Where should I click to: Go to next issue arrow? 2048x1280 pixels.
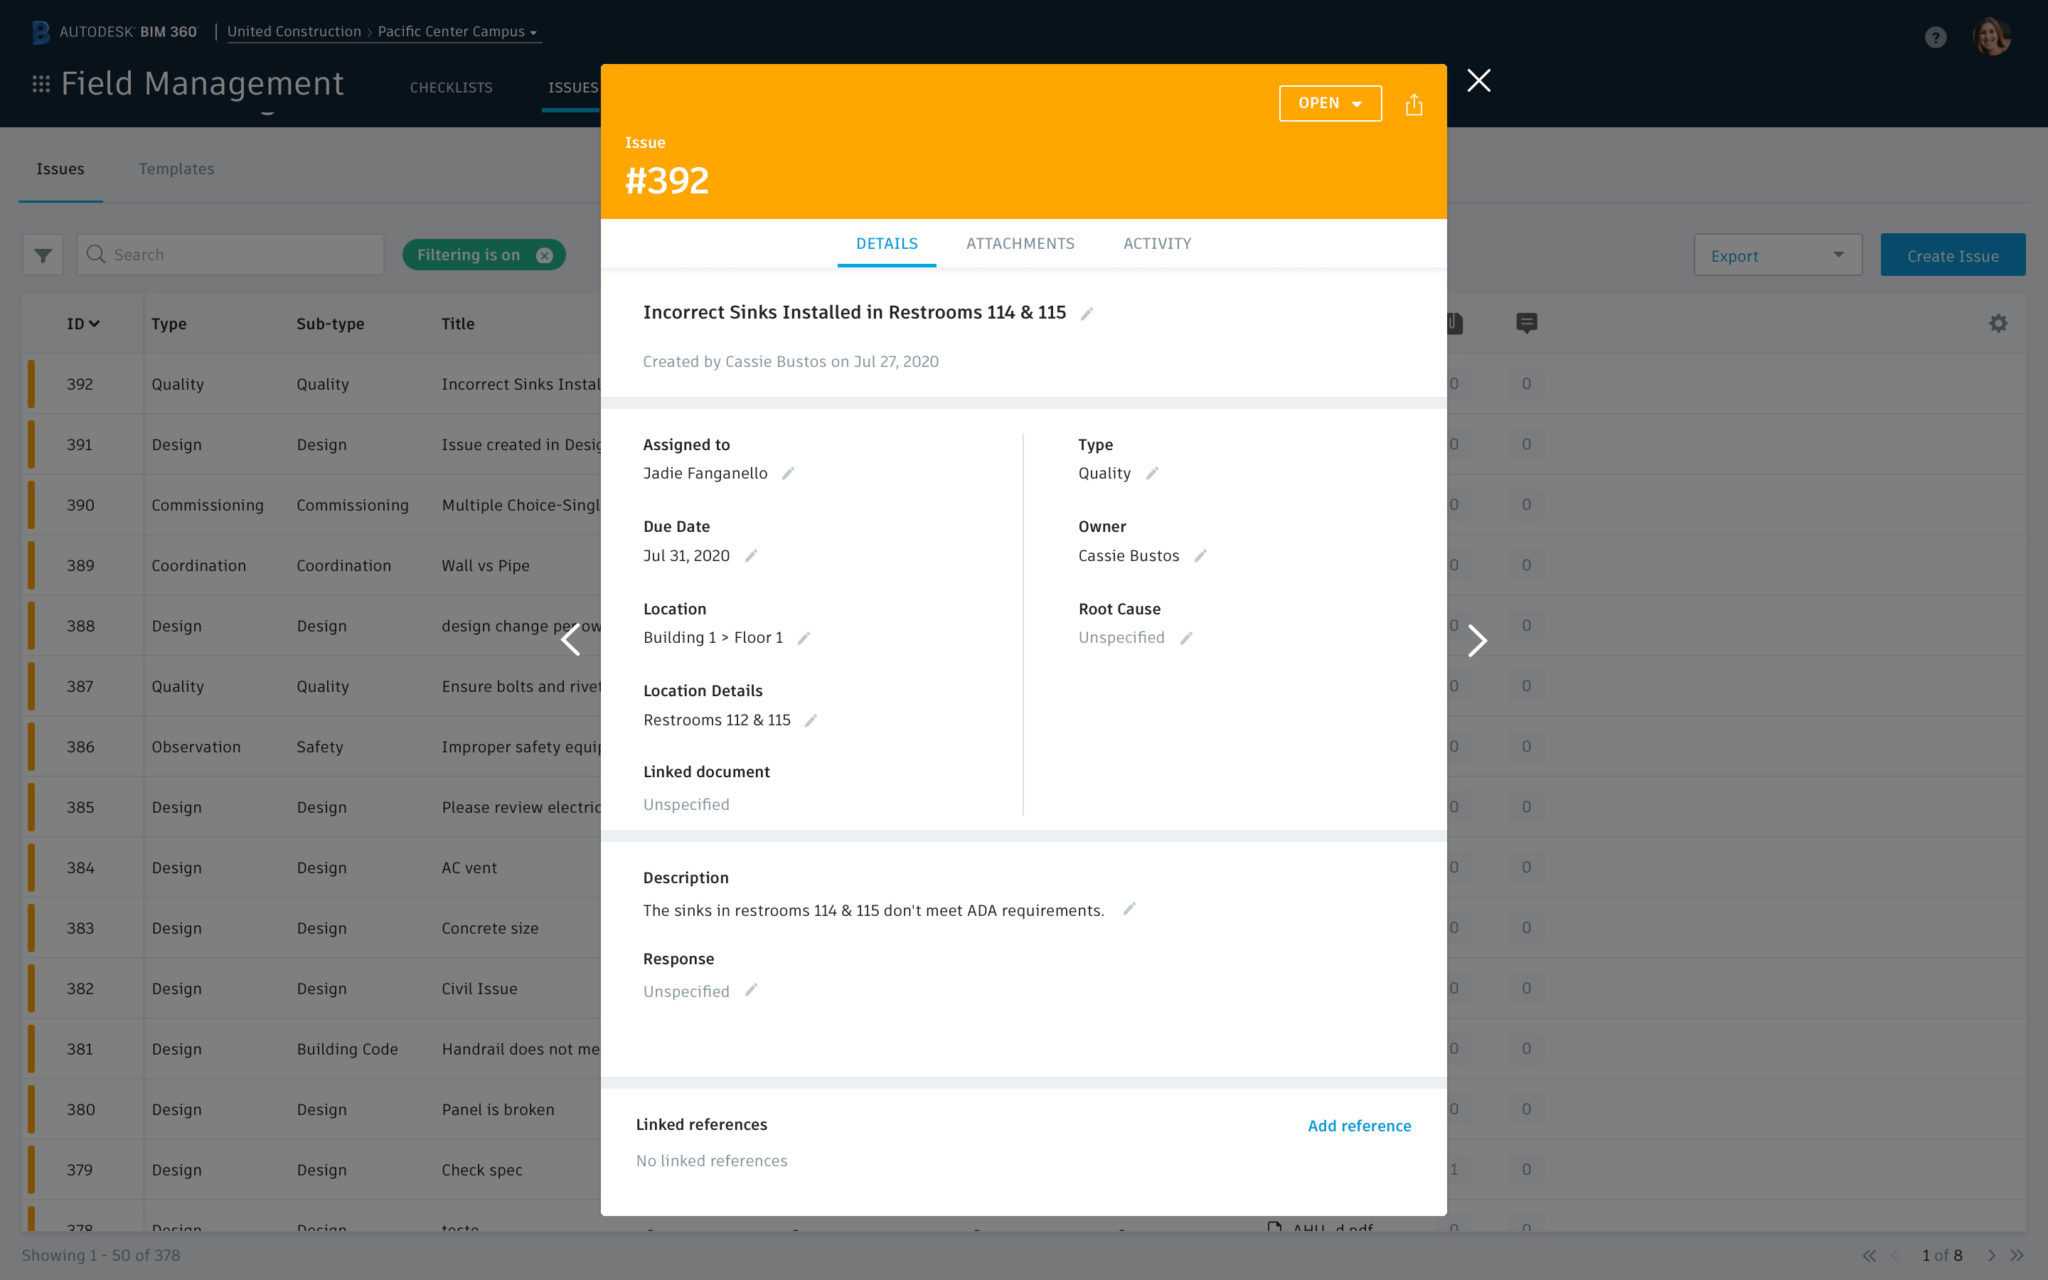point(1477,640)
